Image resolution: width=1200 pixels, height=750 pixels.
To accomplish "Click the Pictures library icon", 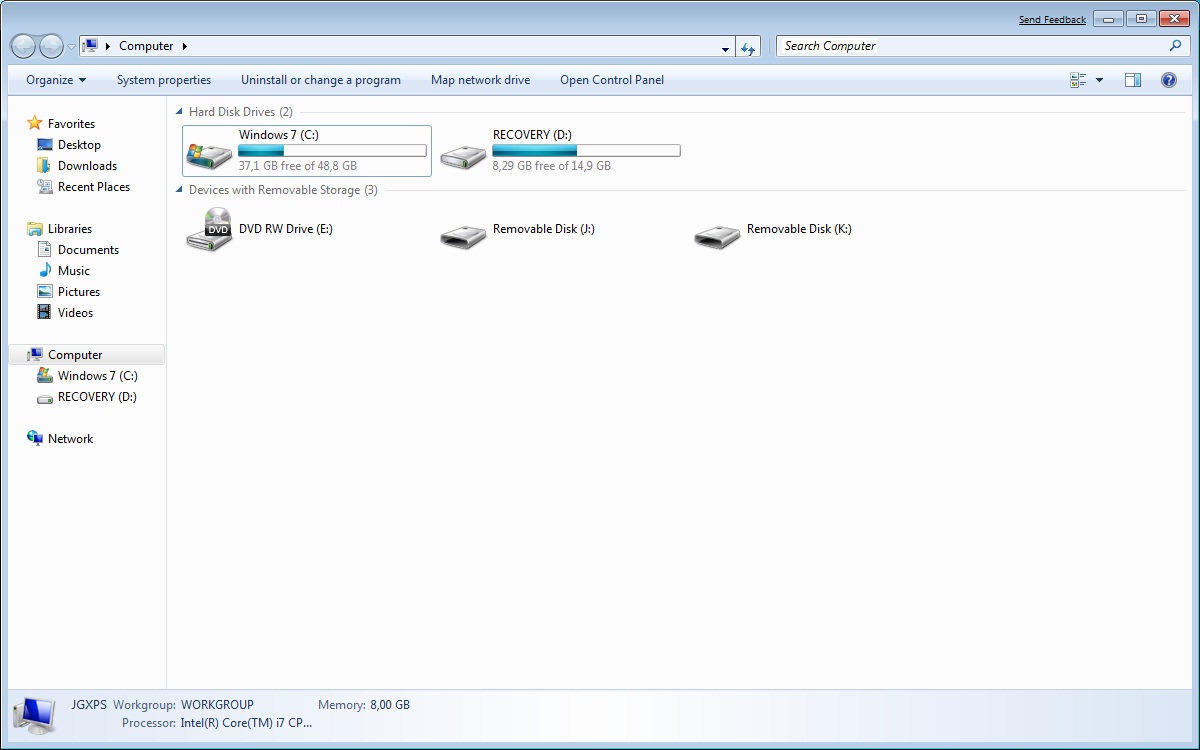I will click(44, 292).
